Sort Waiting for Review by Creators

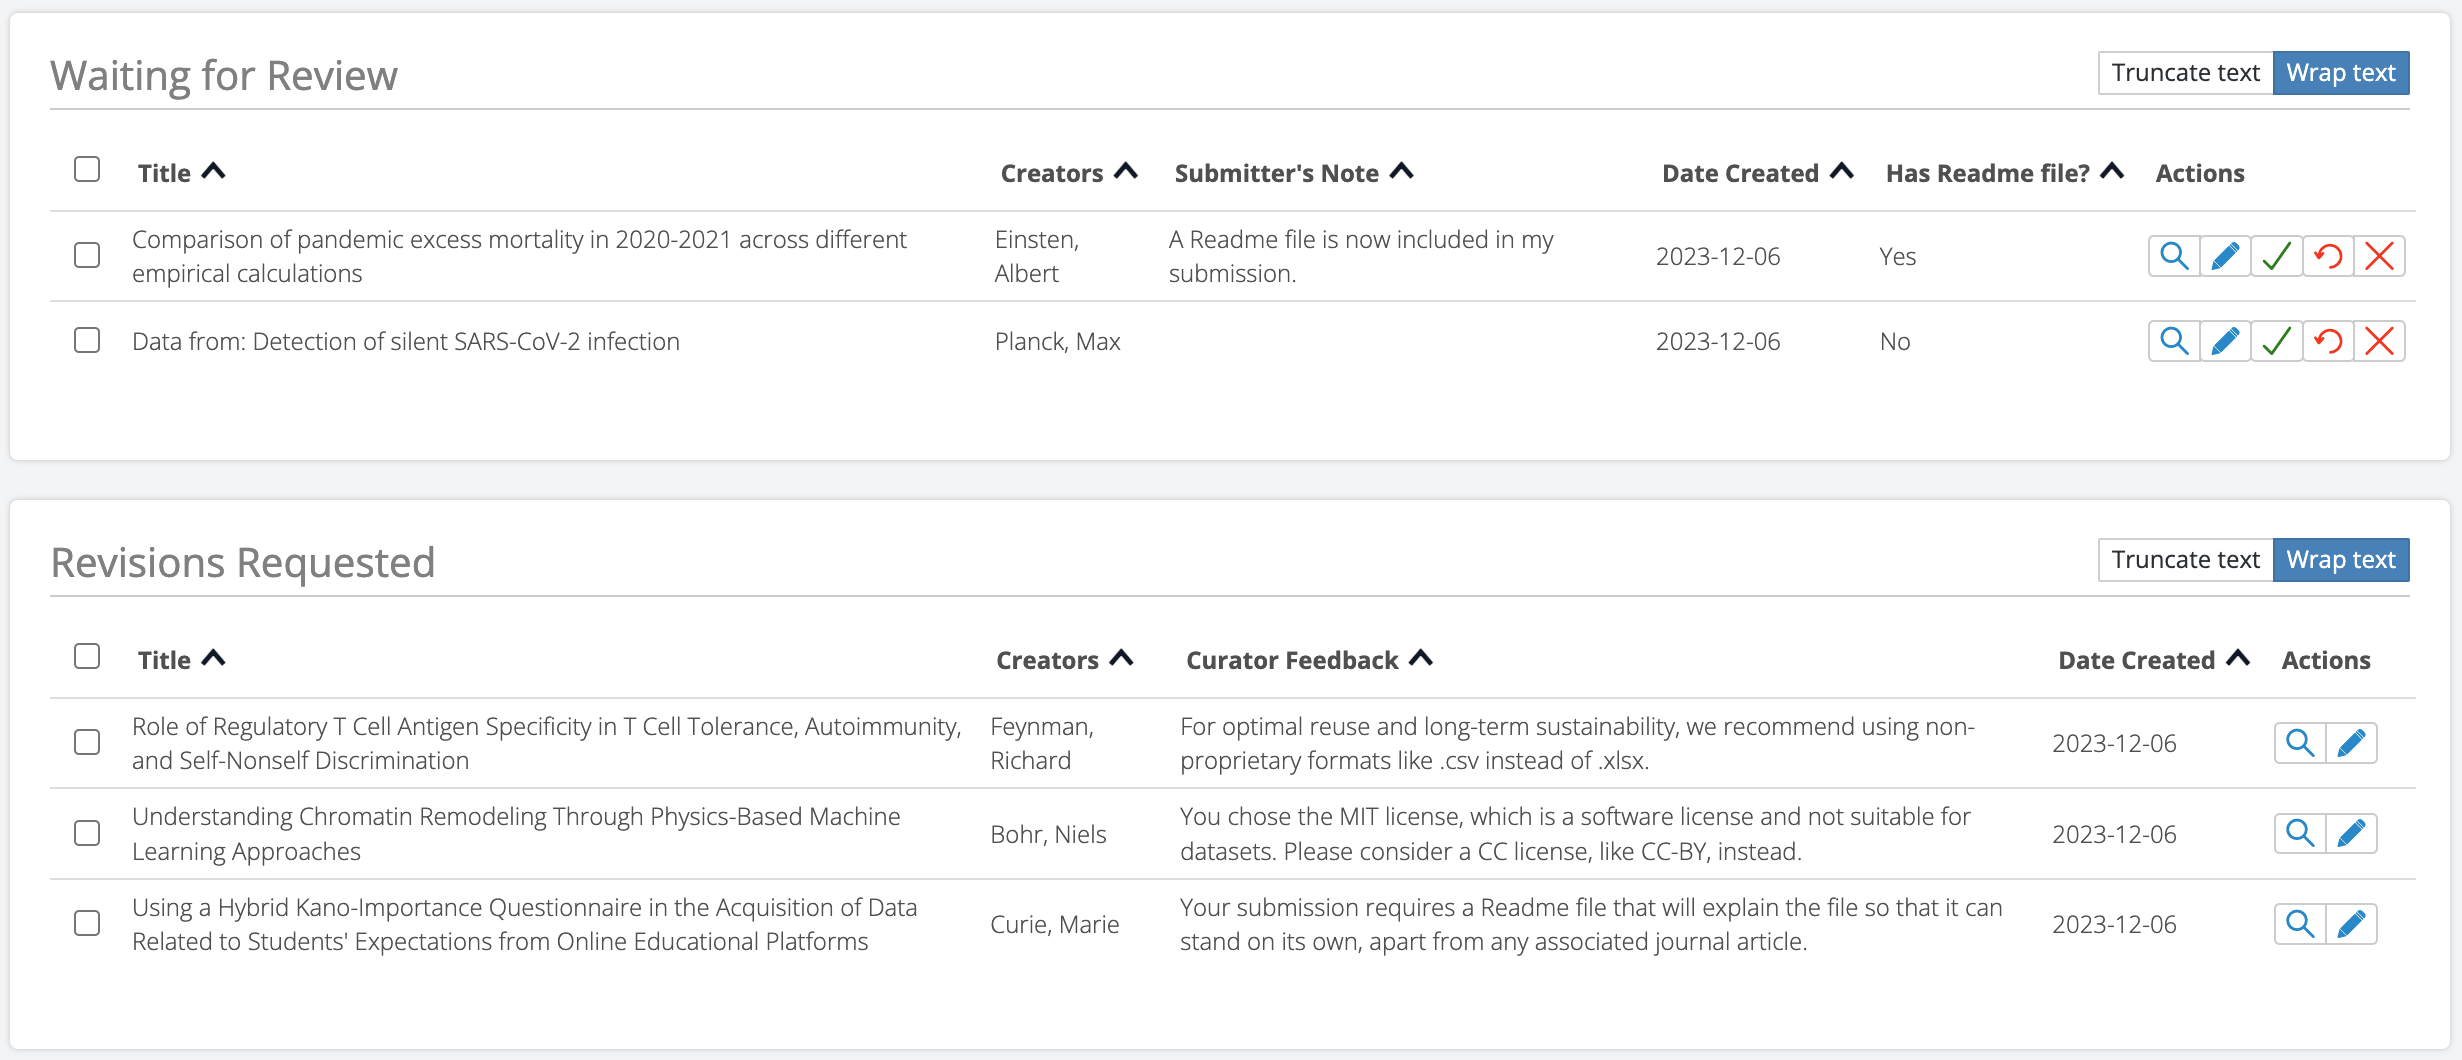pos(1068,173)
